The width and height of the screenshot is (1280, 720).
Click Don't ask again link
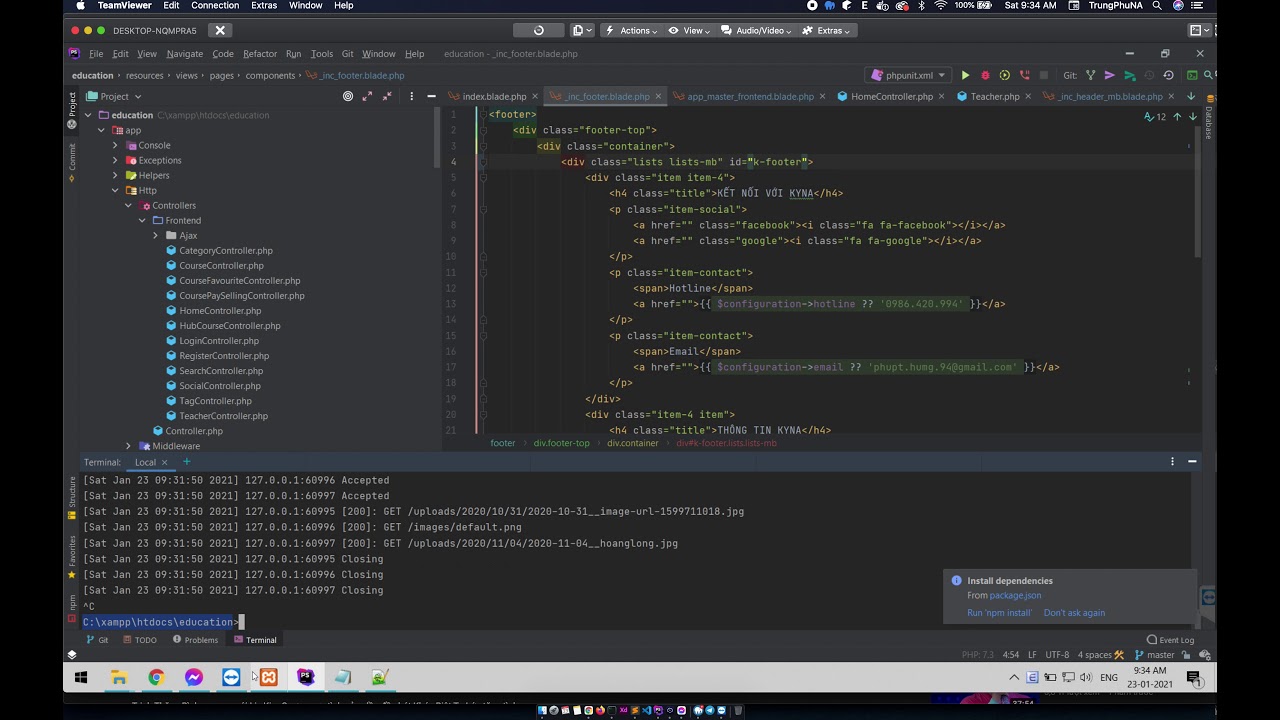1074,613
